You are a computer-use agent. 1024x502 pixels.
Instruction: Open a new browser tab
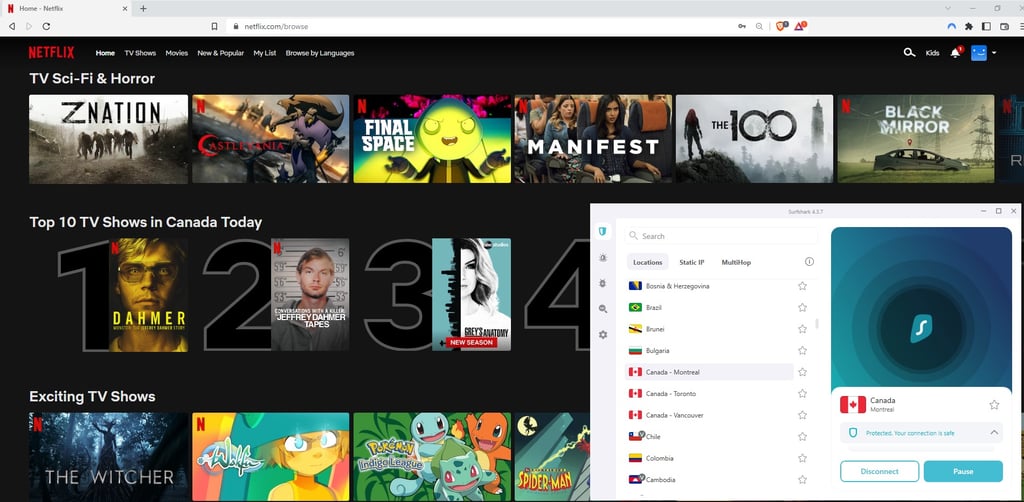coord(143,8)
